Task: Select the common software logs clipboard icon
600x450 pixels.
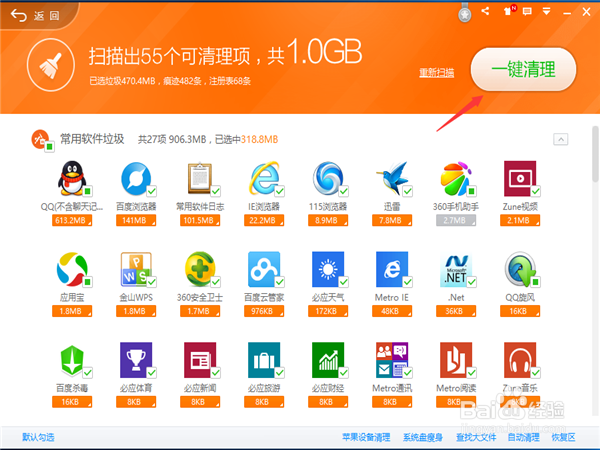Action: [x=200, y=178]
